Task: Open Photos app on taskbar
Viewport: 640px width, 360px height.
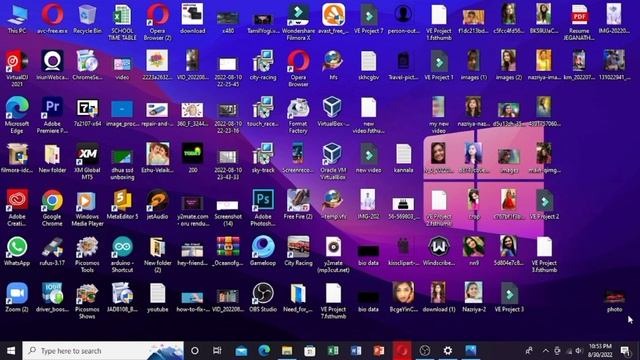Action: pyautogui.click(x=471, y=351)
